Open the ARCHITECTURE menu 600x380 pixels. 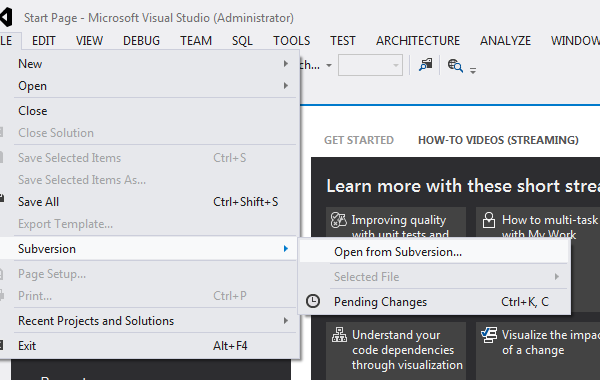point(418,41)
